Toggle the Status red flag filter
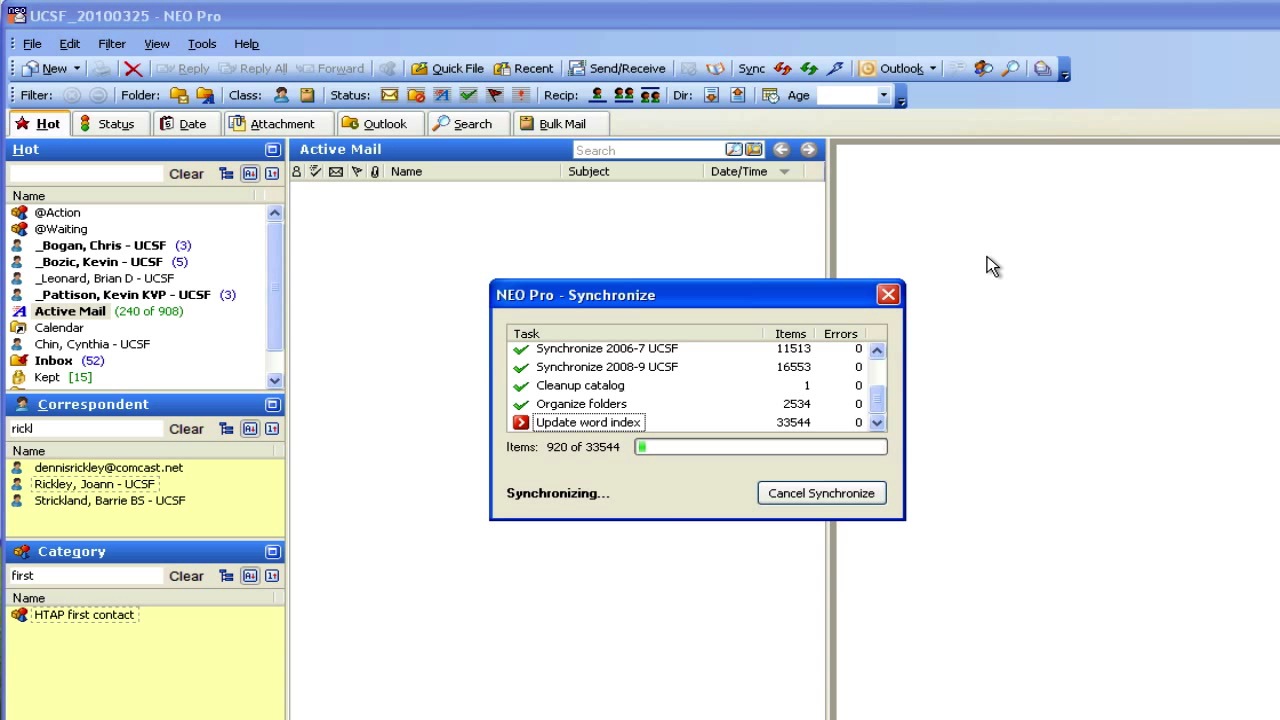The height and width of the screenshot is (720, 1280). pyautogui.click(x=494, y=95)
